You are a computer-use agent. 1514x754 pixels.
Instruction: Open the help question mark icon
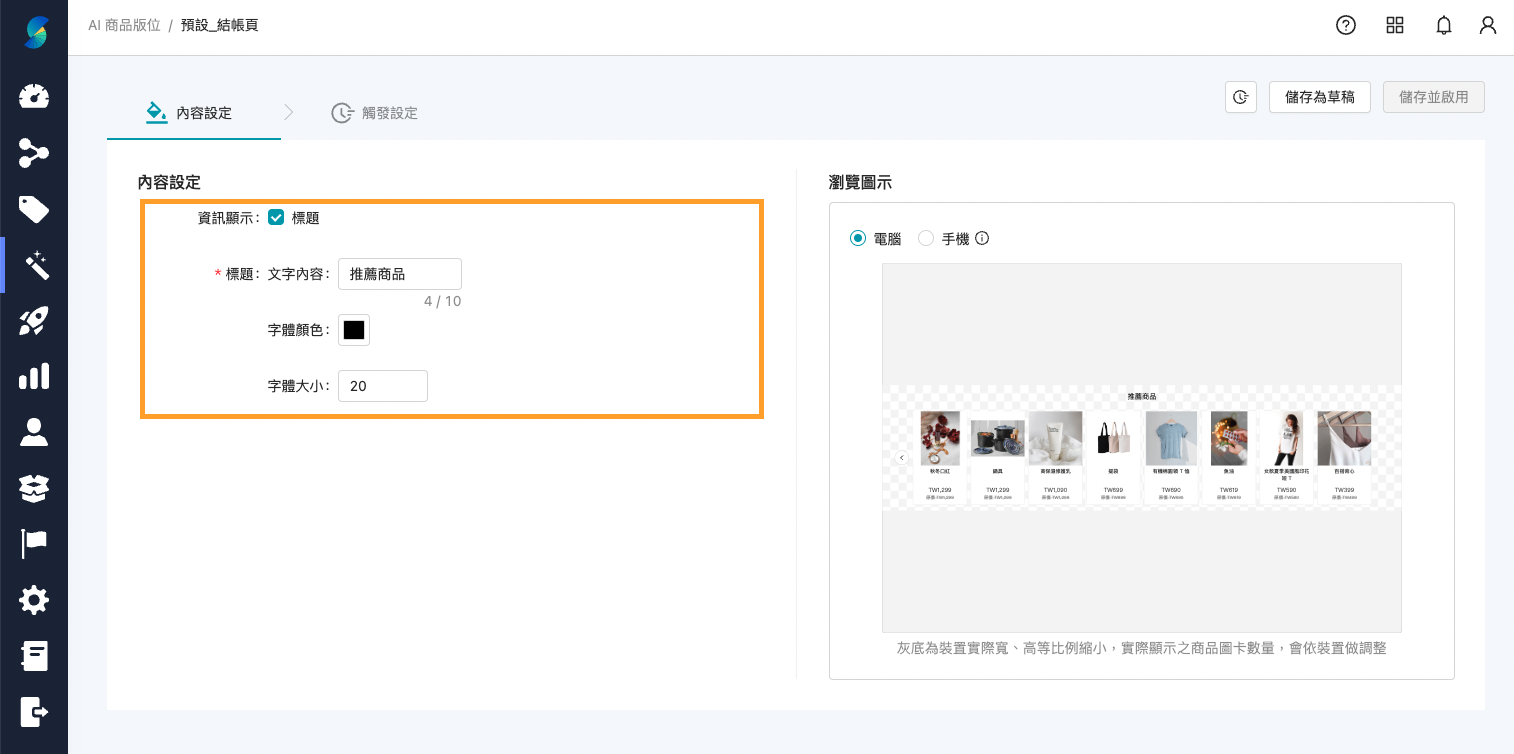tap(1346, 26)
